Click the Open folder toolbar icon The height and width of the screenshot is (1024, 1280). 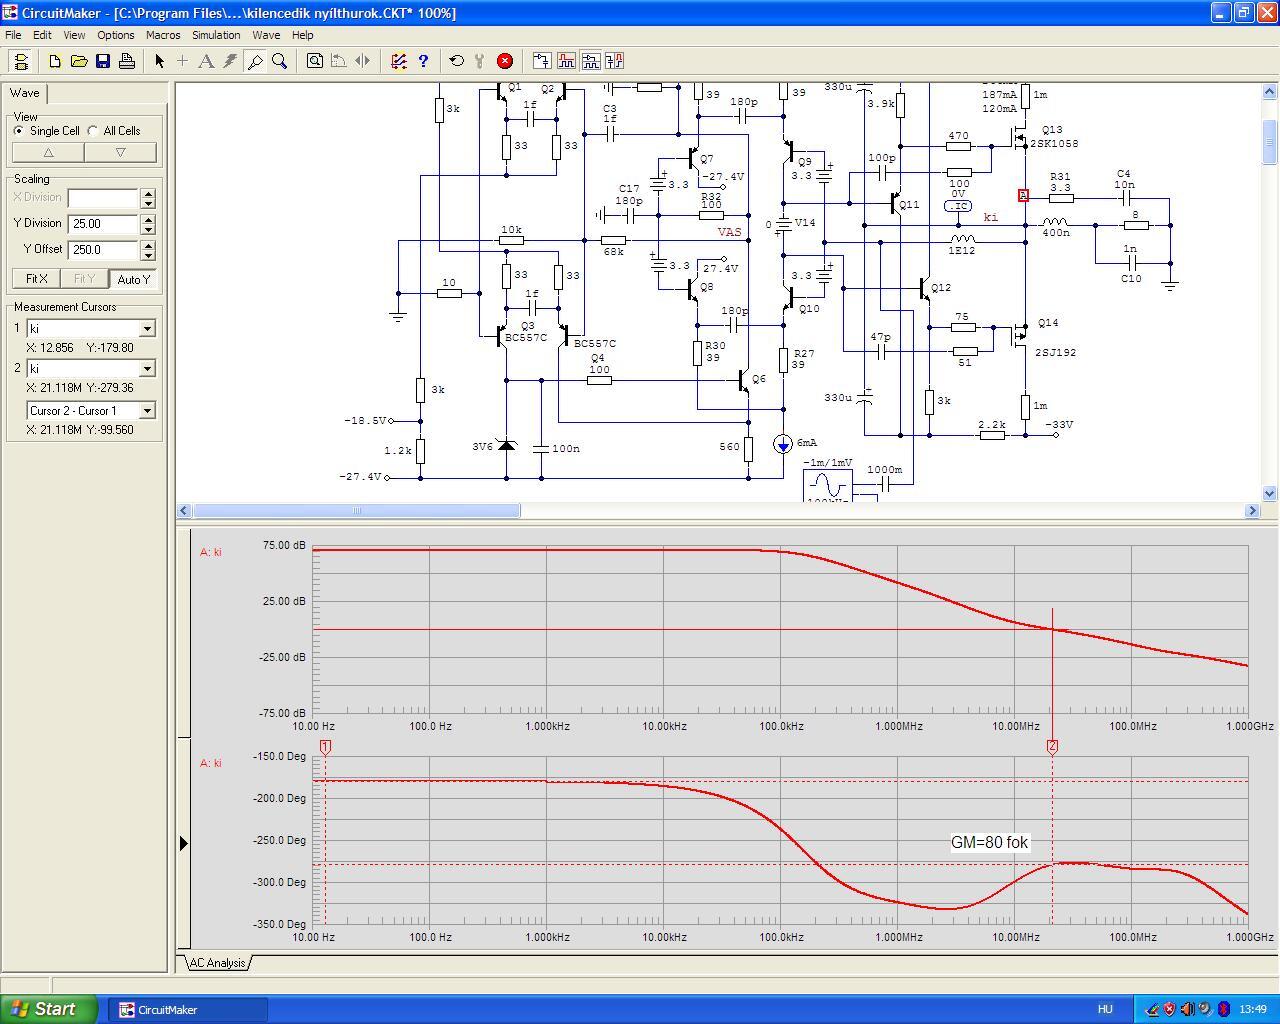point(79,61)
